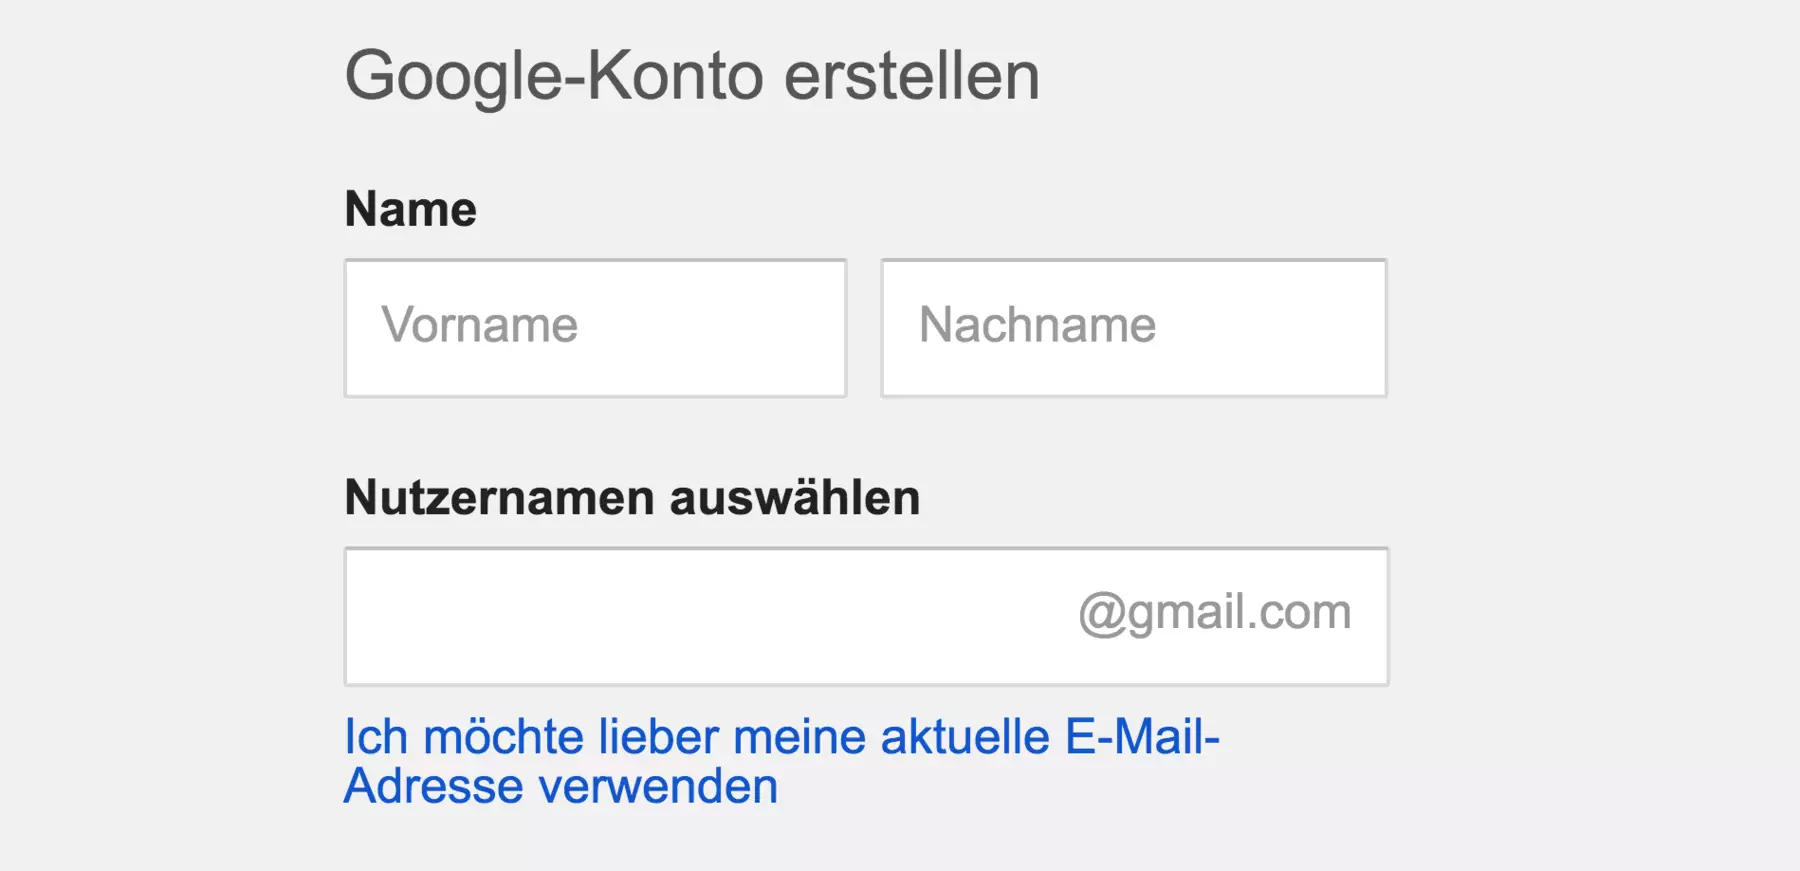Click the word 'aktuelle' in the link
The image size is (1800, 871).
(x=965, y=737)
